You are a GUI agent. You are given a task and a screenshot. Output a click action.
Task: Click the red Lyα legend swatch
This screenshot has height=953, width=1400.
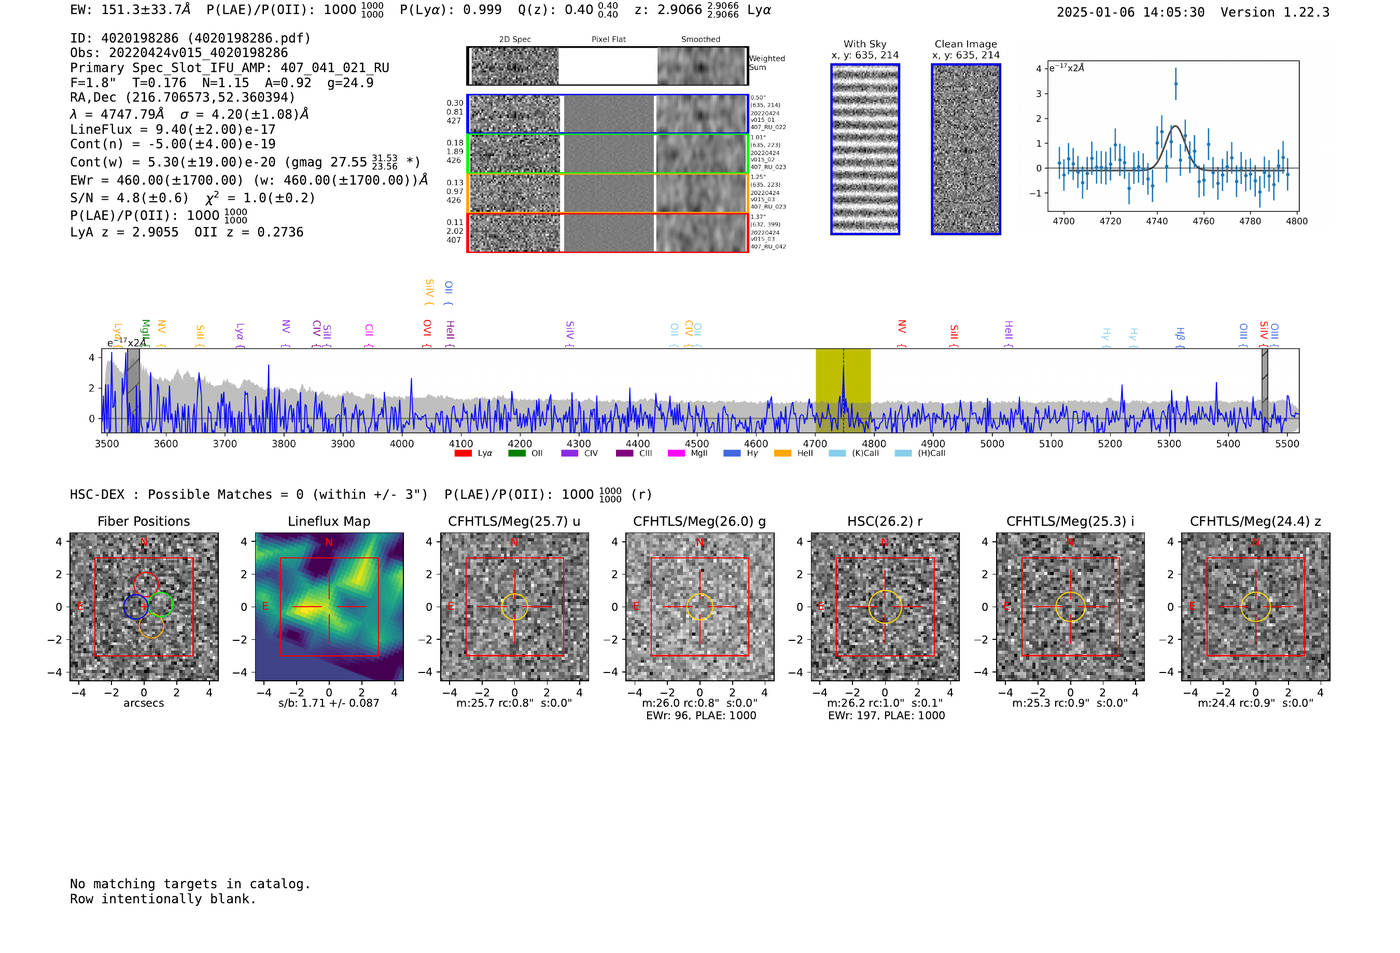pos(463,453)
